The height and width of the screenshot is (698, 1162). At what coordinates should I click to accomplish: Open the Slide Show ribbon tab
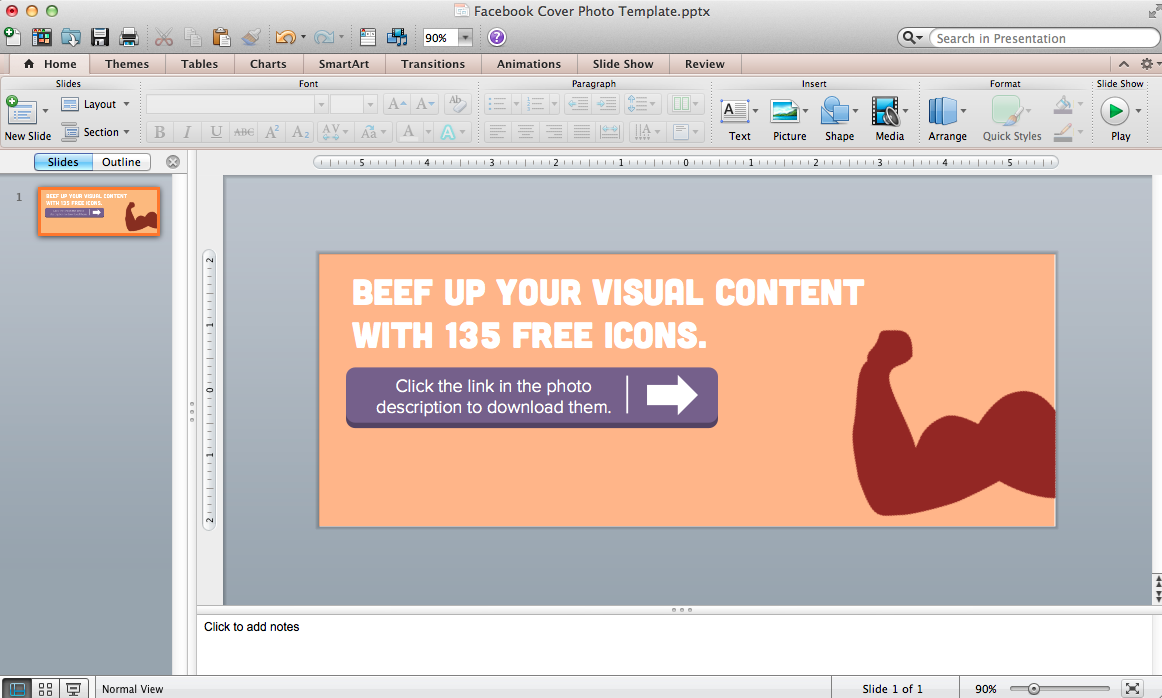[622, 64]
